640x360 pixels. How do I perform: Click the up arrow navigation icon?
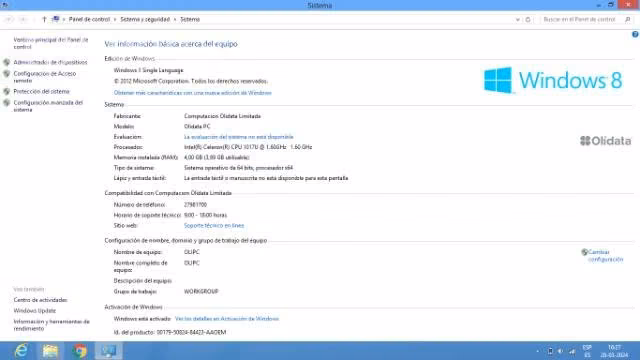44,19
